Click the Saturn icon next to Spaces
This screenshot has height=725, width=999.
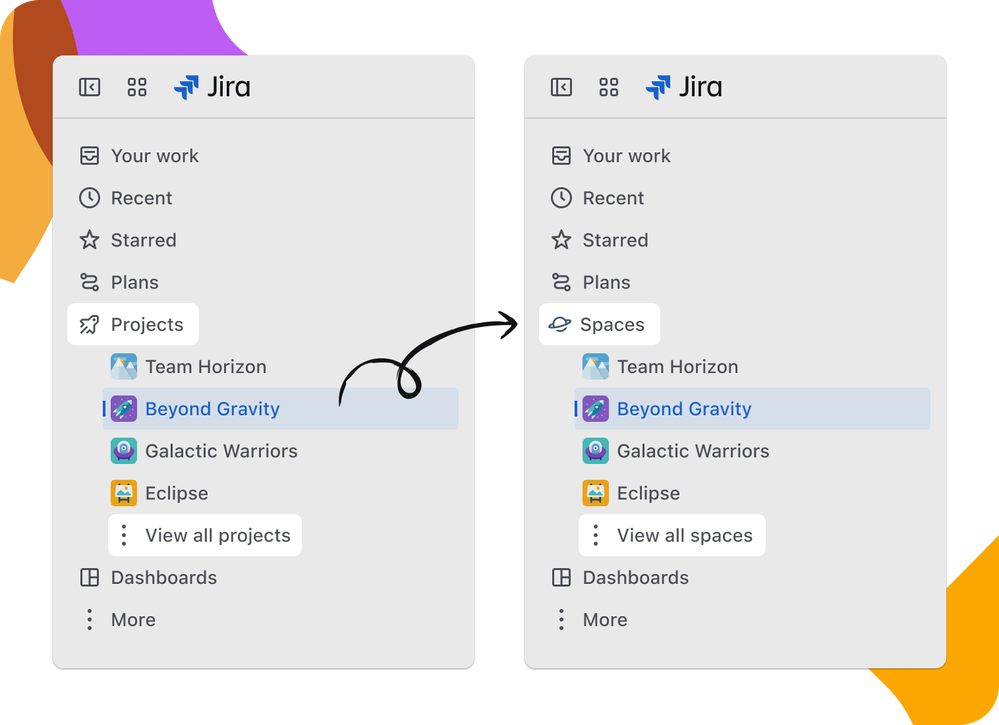[x=561, y=324]
